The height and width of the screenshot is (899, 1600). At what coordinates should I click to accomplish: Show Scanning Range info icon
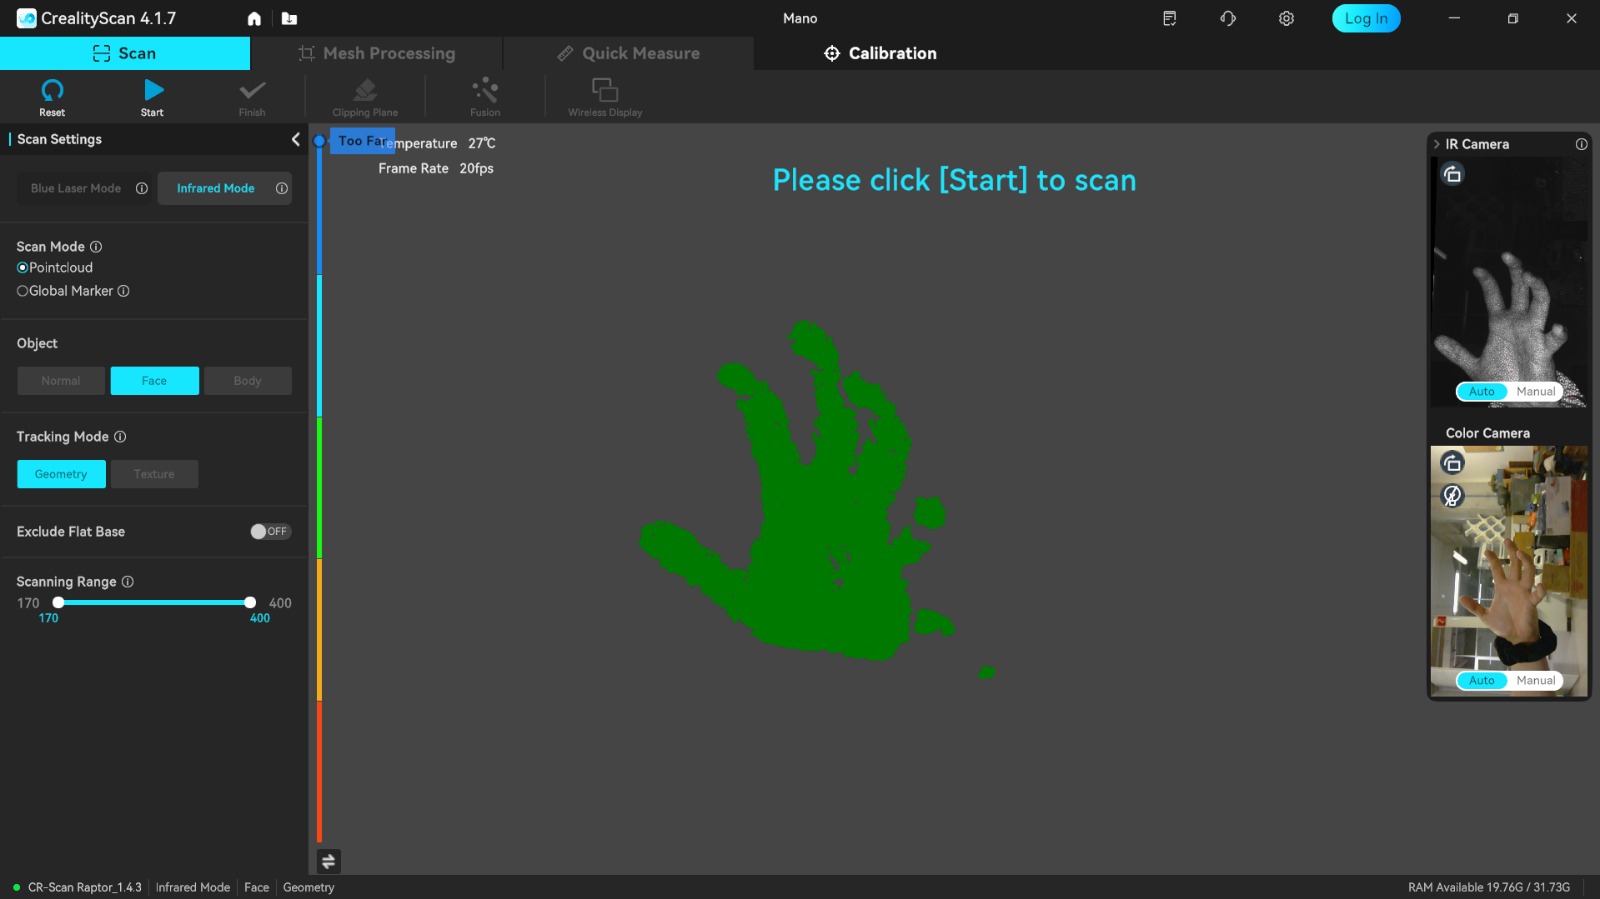tap(128, 582)
